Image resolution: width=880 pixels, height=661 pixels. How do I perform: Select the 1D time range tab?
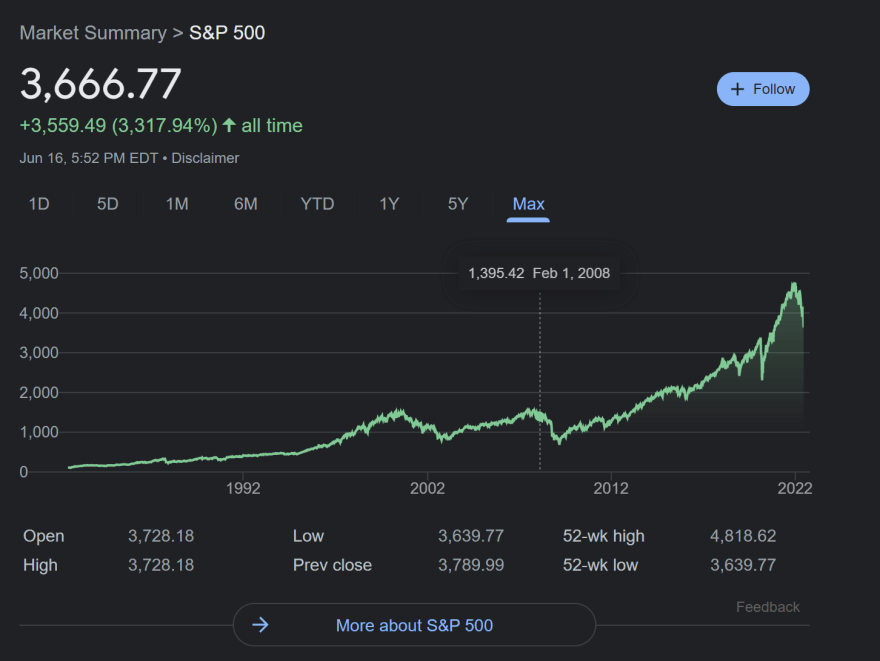(39, 204)
